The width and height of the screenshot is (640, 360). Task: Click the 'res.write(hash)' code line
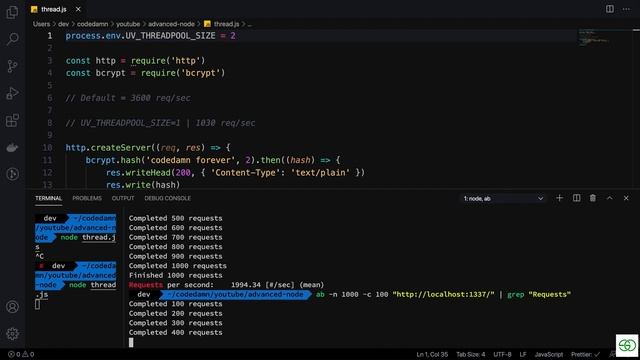pyautogui.click(x=143, y=185)
